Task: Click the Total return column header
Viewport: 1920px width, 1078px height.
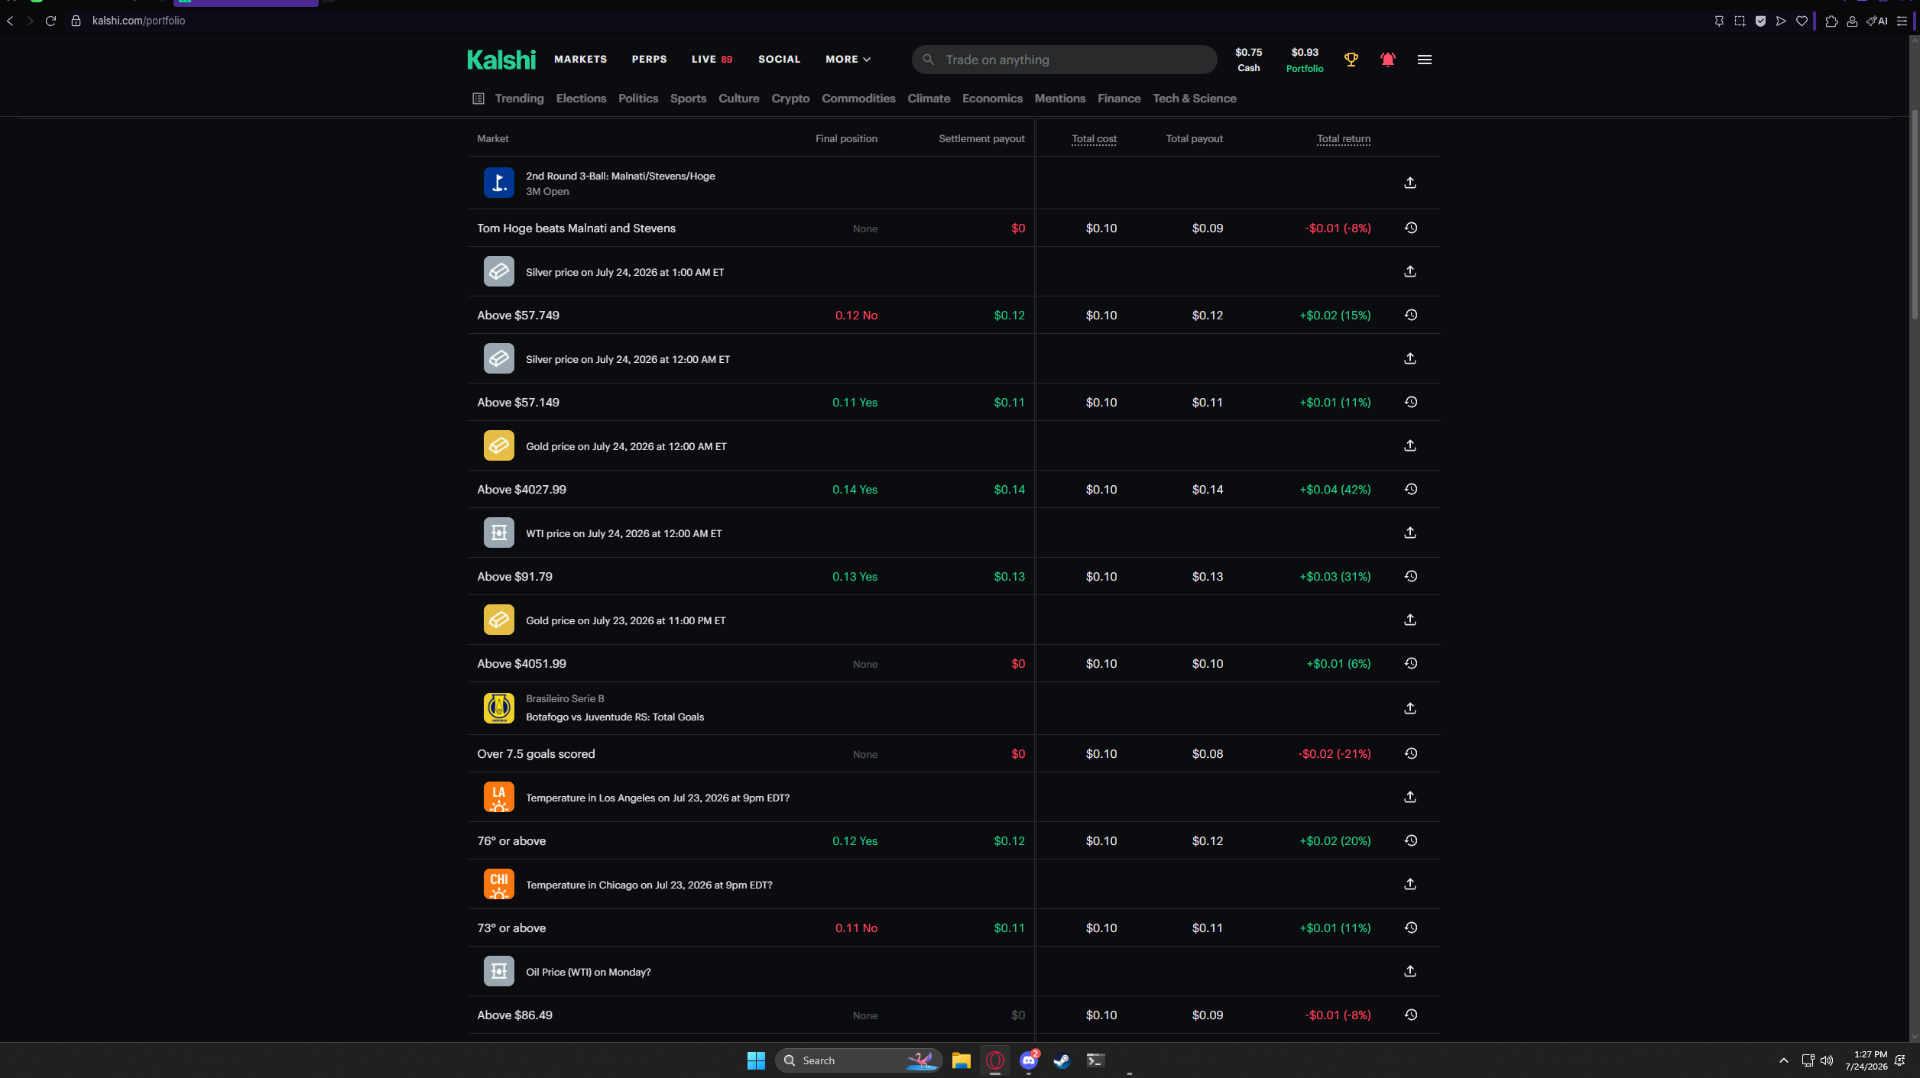Action: pyautogui.click(x=1343, y=139)
